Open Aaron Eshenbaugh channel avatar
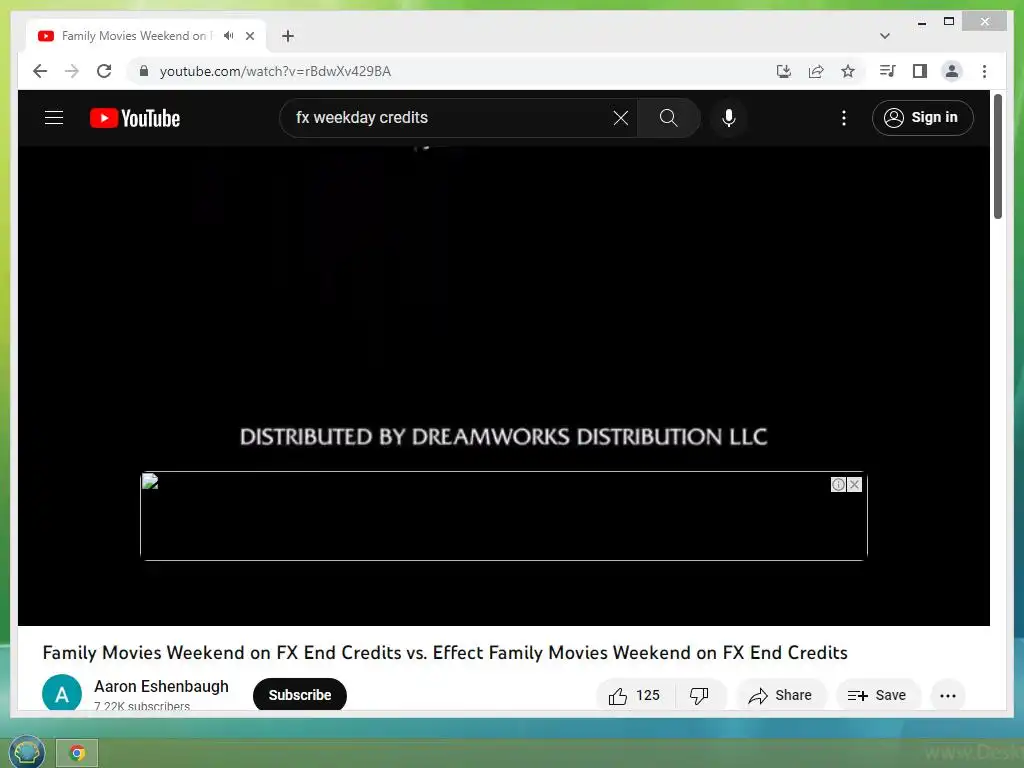 [x=62, y=693]
